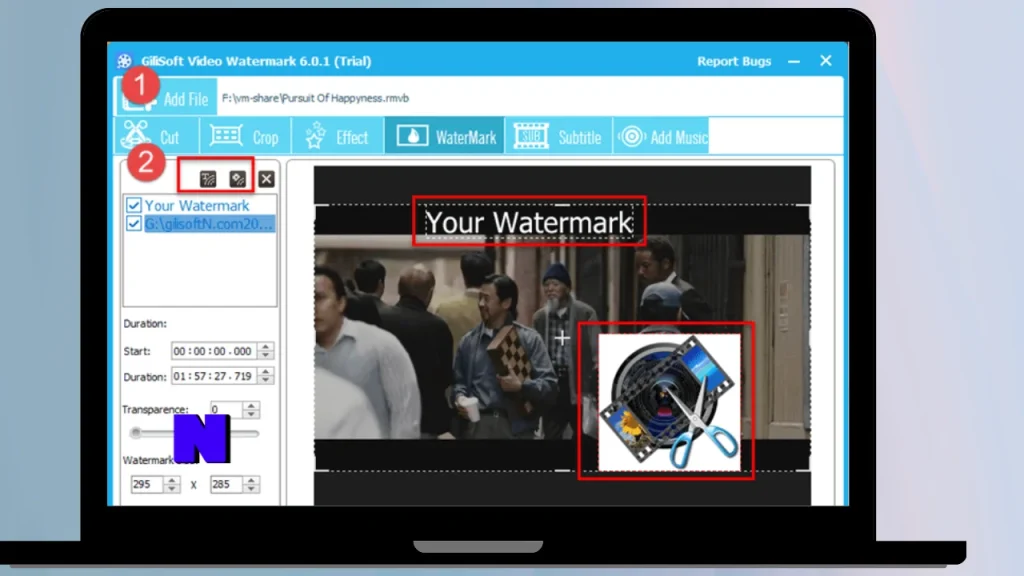
Task: Switch to the Crop tab
Action: 246,136
